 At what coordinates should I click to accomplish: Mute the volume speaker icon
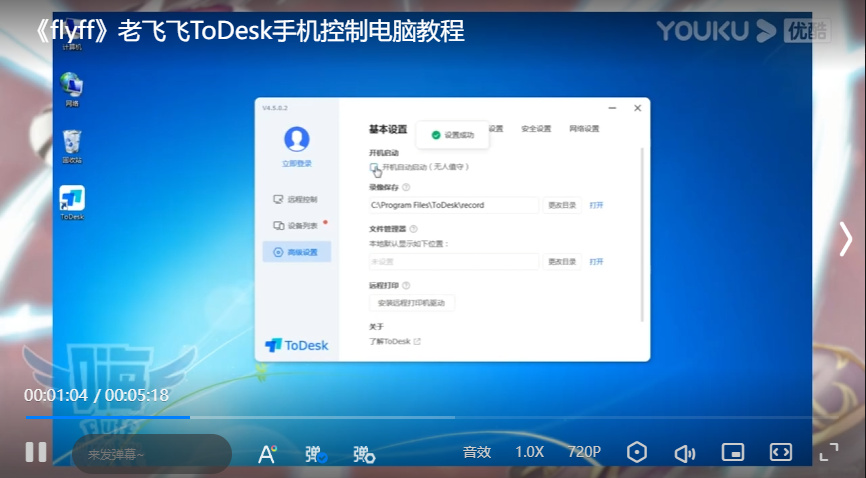click(685, 453)
